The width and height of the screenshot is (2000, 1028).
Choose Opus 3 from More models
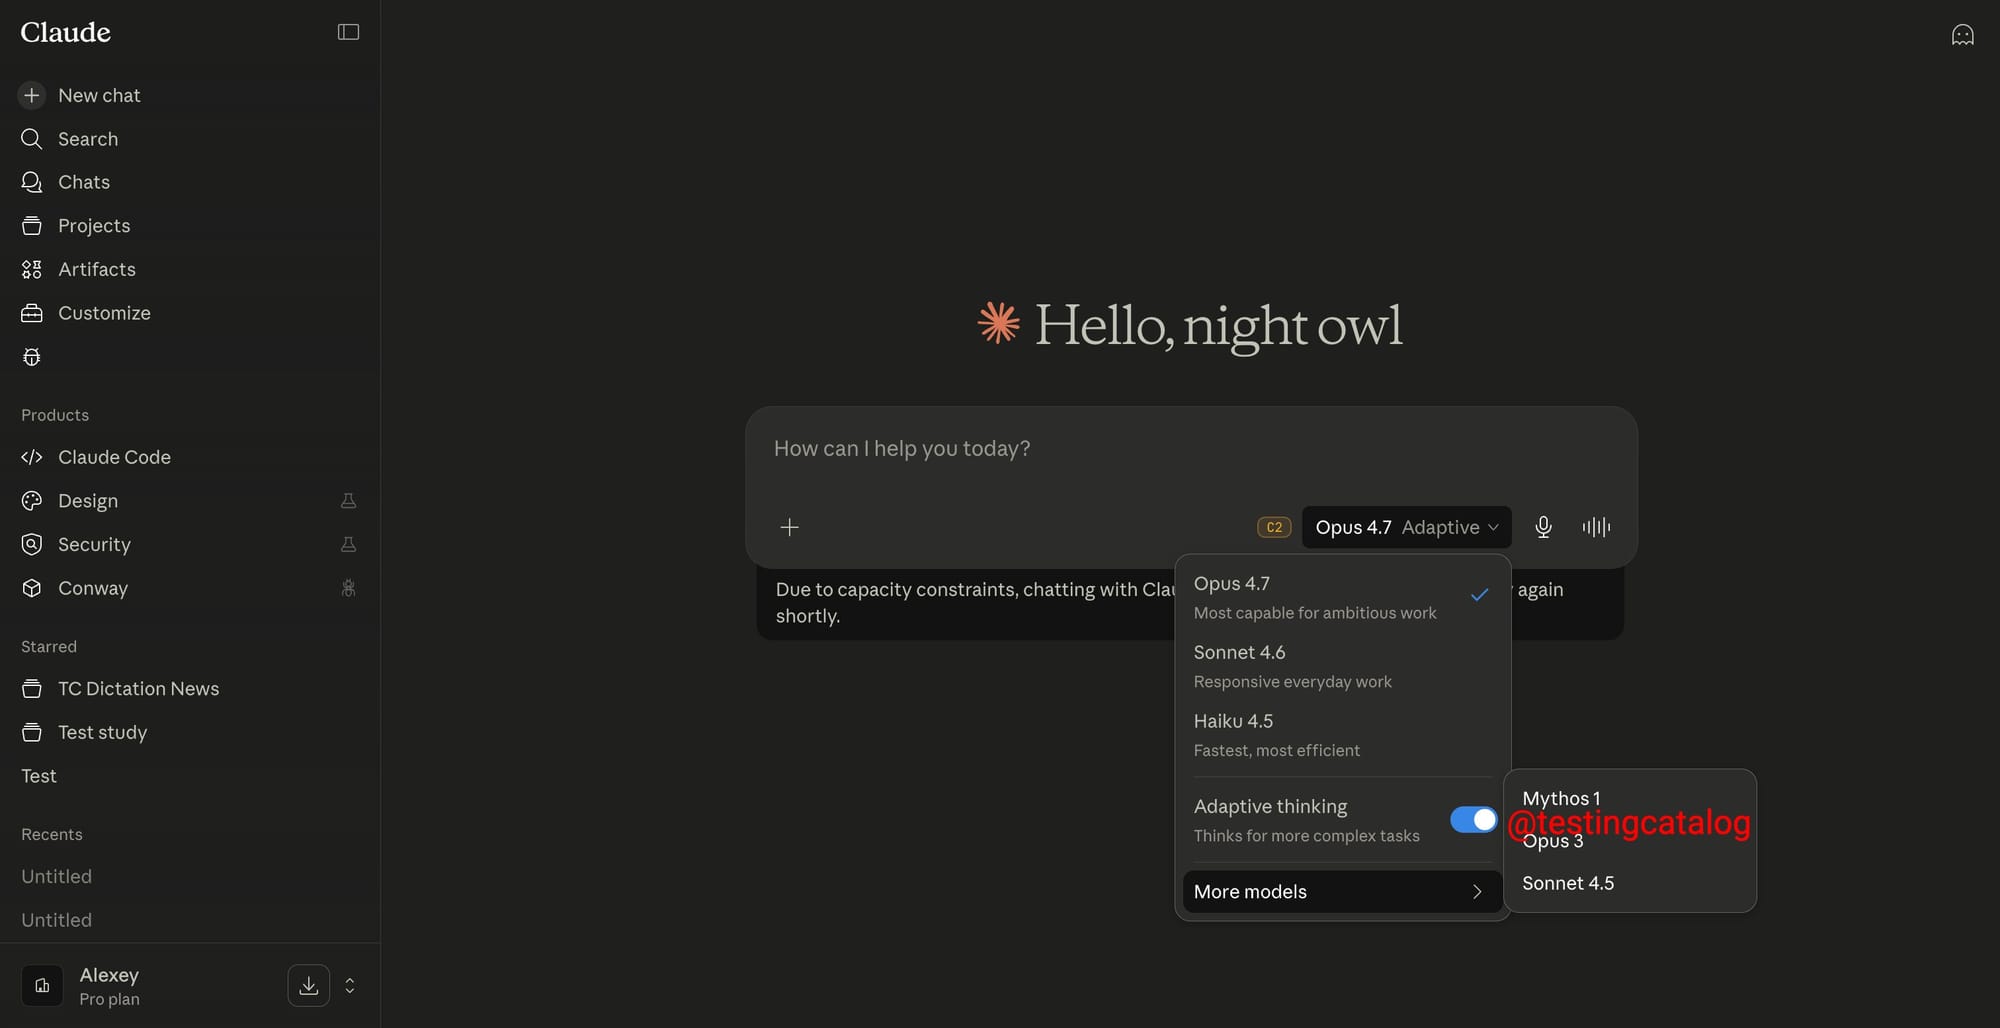tap(1630, 841)
